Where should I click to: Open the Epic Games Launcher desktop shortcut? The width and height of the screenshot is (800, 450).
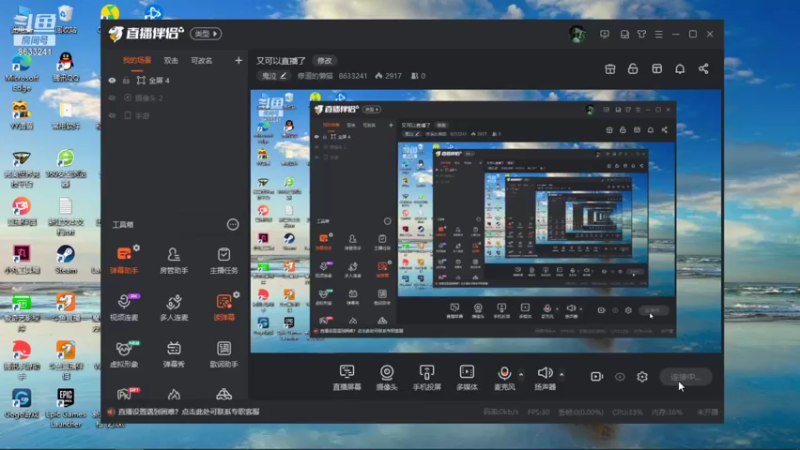click(65, 408)
